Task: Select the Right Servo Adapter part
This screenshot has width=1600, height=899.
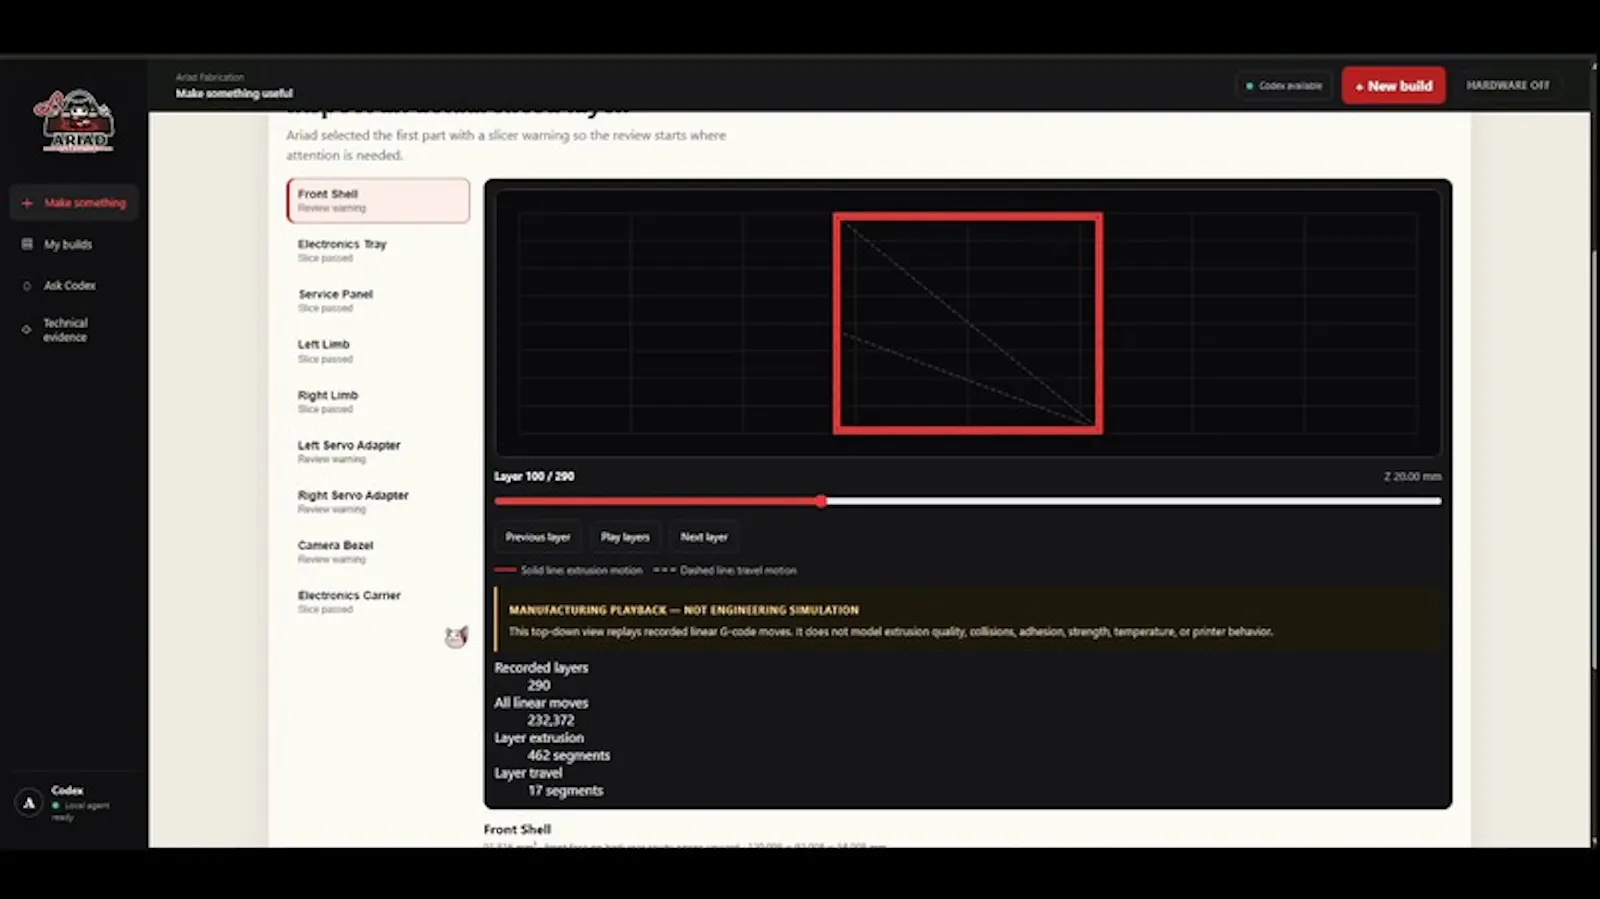Action: 378,501
